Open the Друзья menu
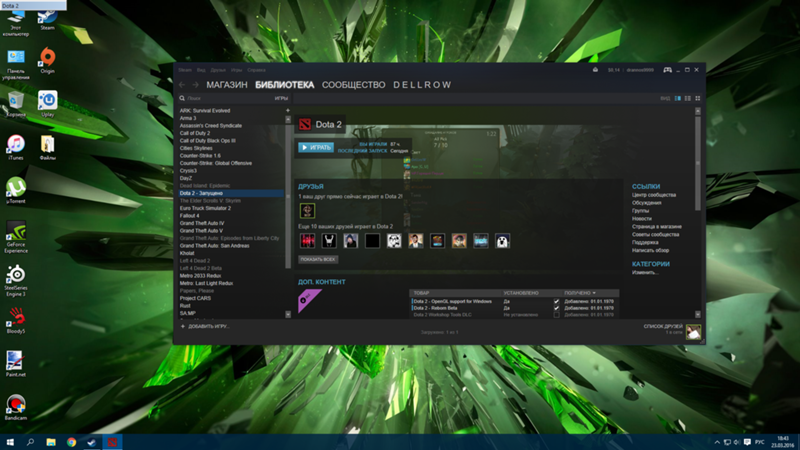This screenshot has height=450, width=800. (218, 70)
